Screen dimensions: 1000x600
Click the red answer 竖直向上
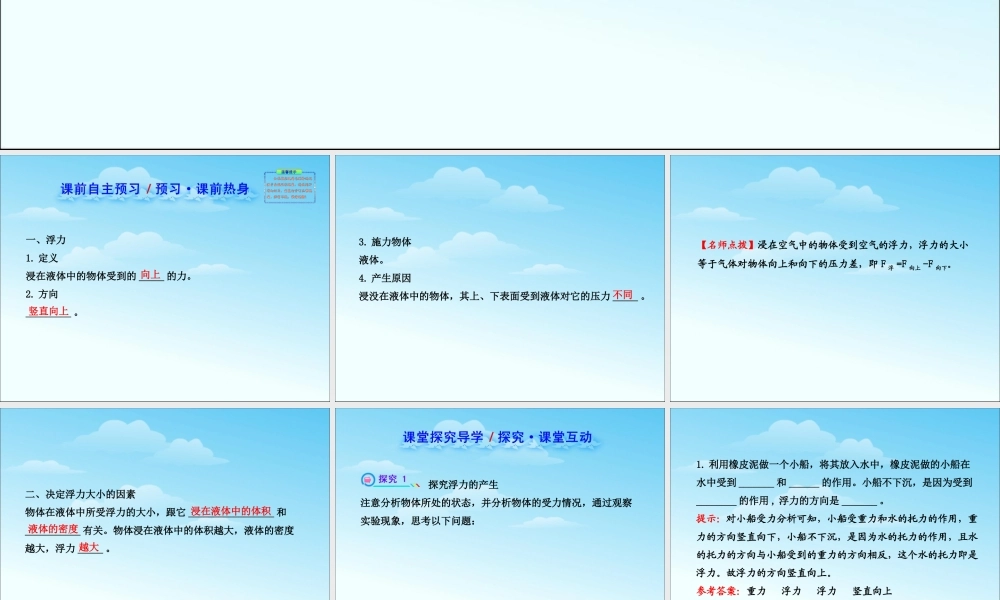[x=49, y=311]
